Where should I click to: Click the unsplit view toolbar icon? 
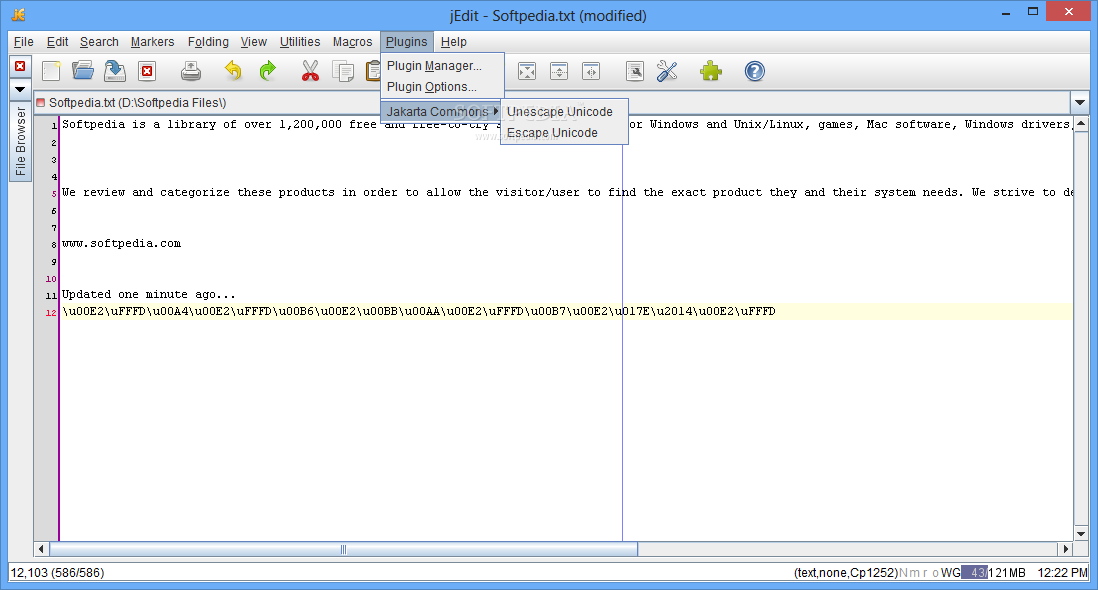point(527,71)
